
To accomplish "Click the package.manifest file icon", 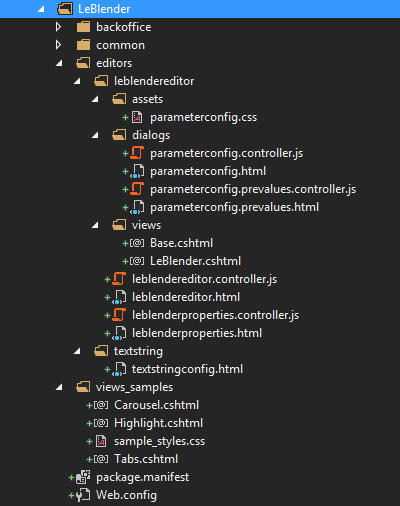I will pyautogui.click(x=83, y=477).
